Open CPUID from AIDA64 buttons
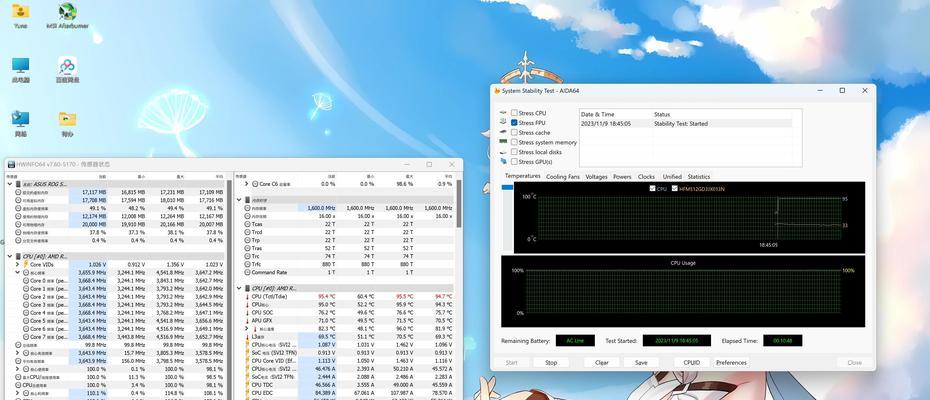 692,362
